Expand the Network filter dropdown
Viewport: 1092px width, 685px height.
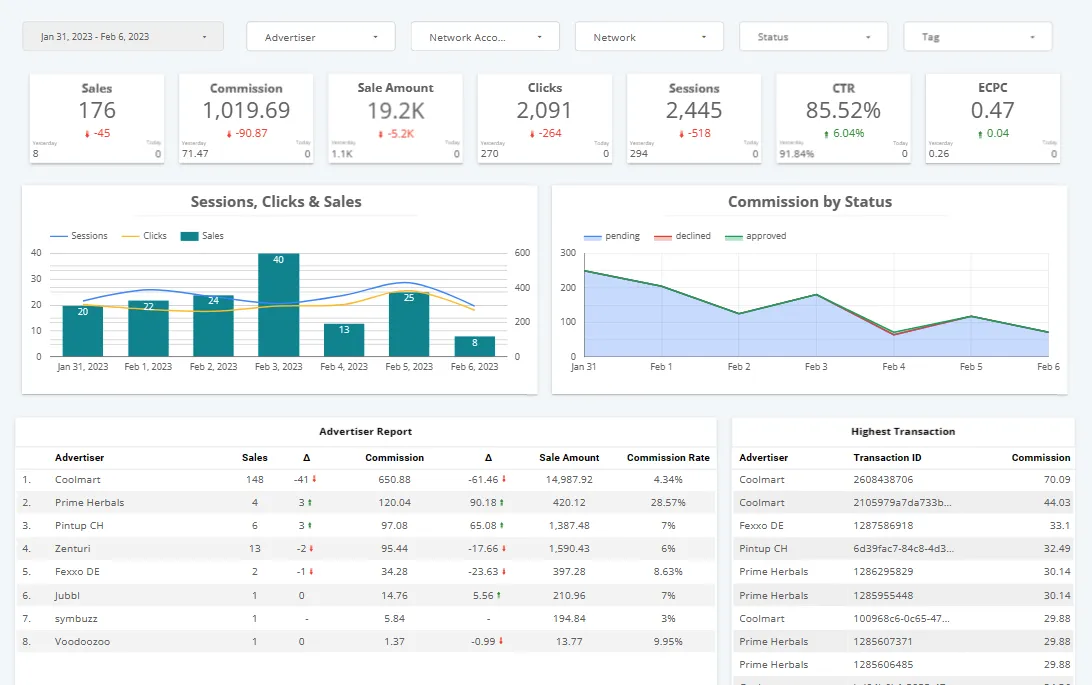coord(648,37)
